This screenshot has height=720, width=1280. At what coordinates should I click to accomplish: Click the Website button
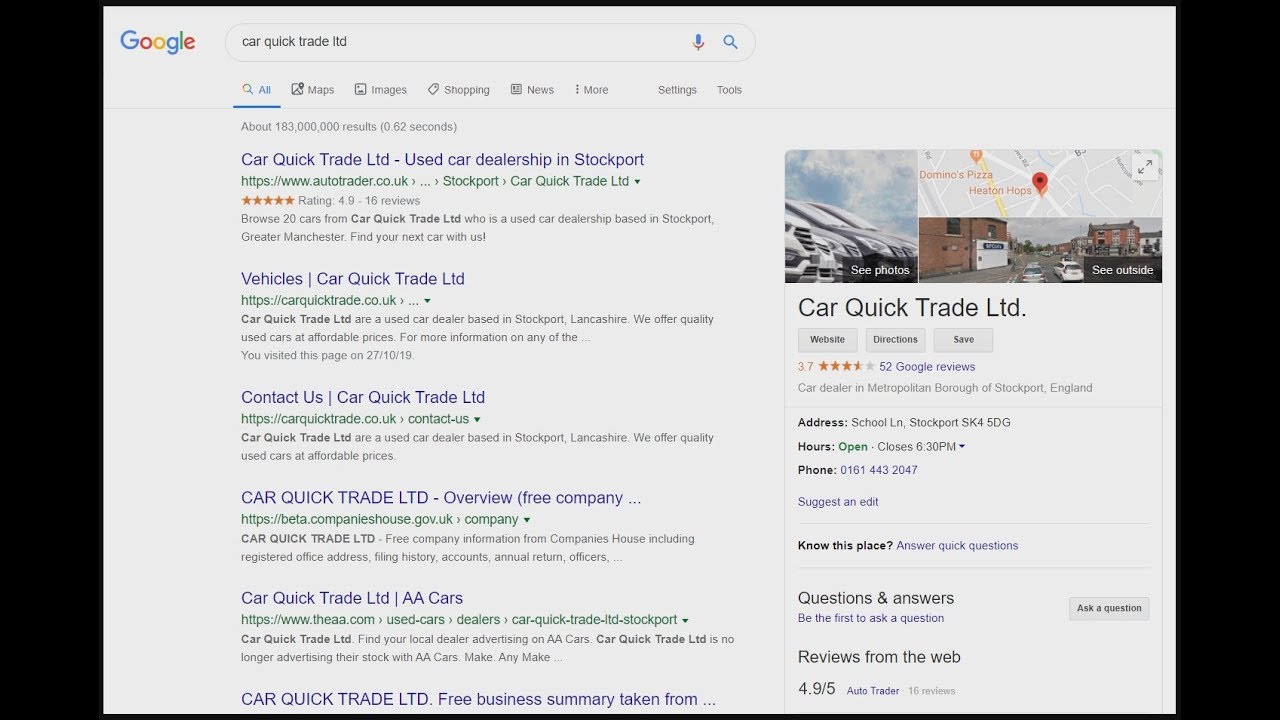(x=827, y=340)
